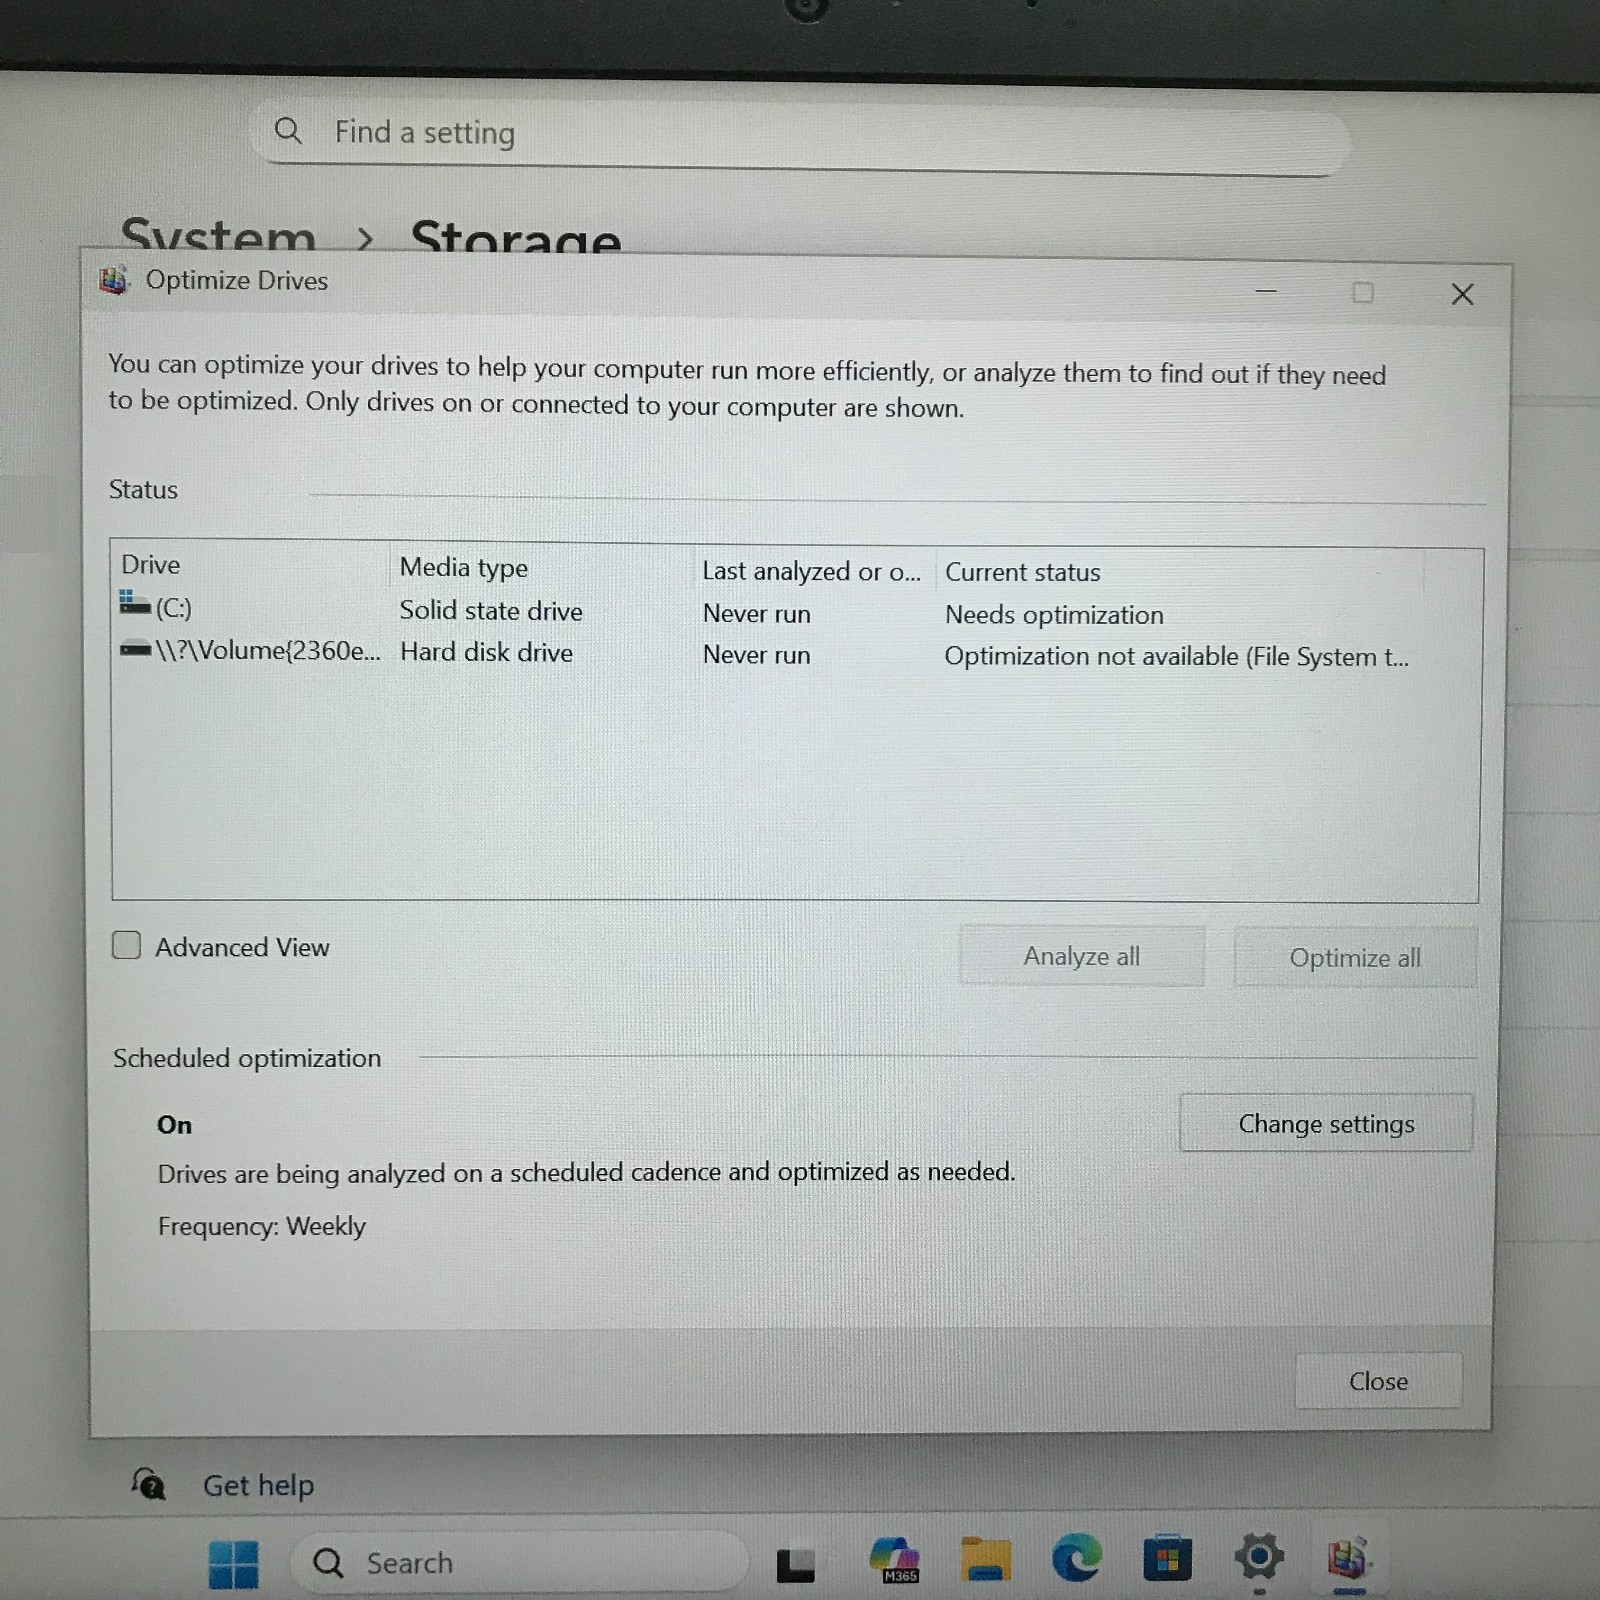The image size is (1600, 1600).
Task: Close the Optimize Drives window with X
Action: (1462, 294)
